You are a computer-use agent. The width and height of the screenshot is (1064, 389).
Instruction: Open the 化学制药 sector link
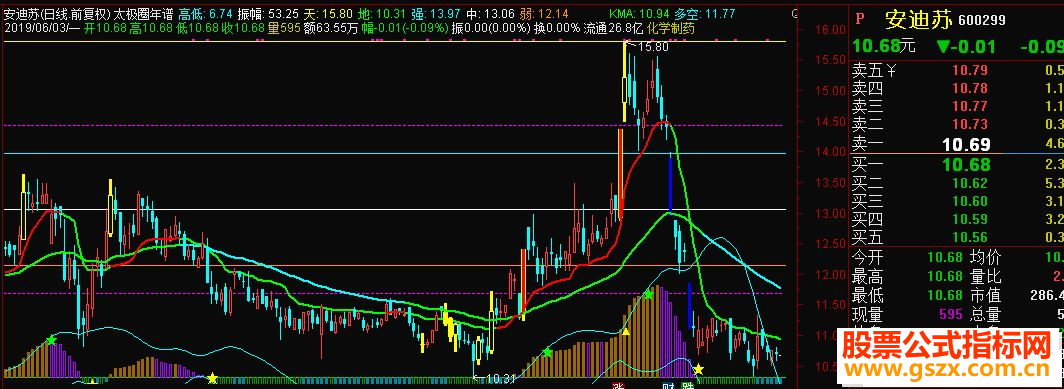coord(671,28)
